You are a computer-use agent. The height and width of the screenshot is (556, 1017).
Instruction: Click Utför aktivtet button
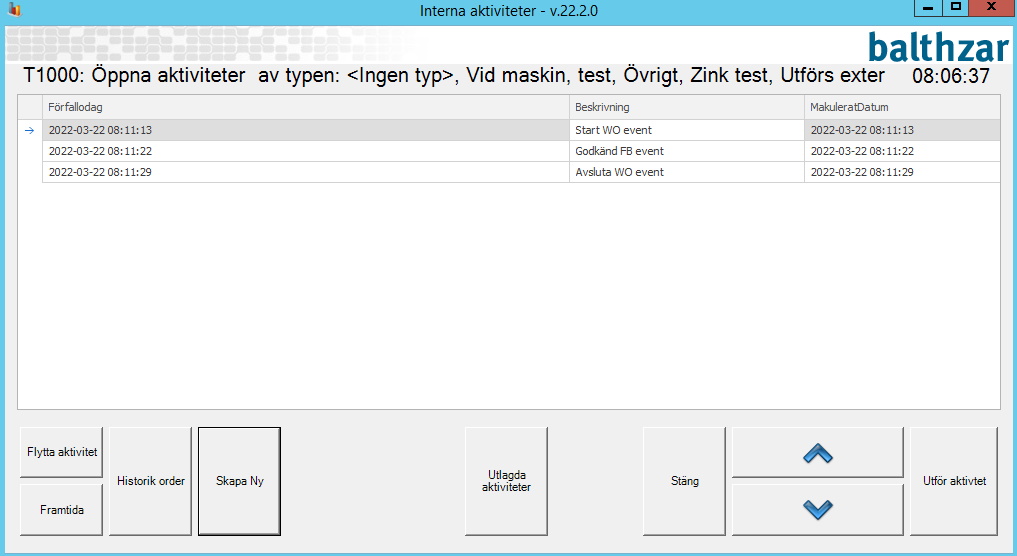pos(954,481)
